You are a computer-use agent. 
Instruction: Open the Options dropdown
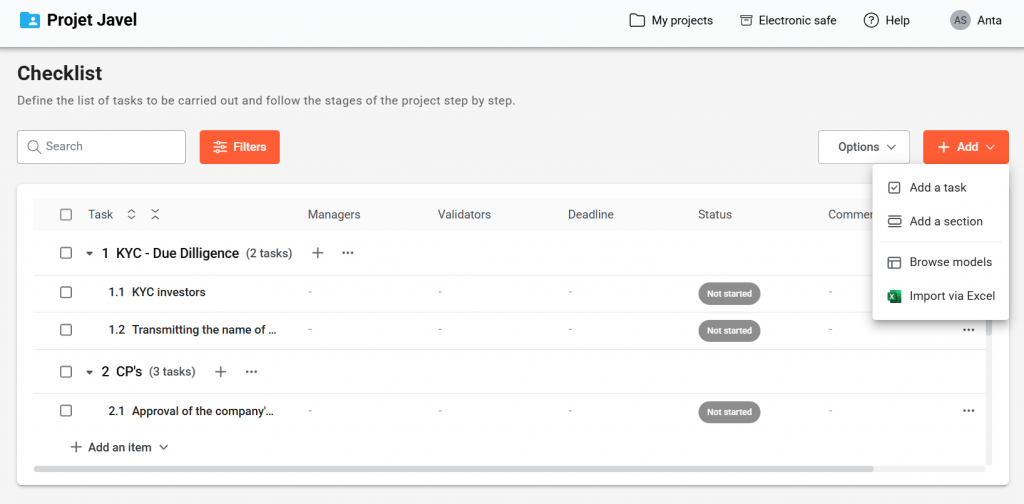coord(864,147)
